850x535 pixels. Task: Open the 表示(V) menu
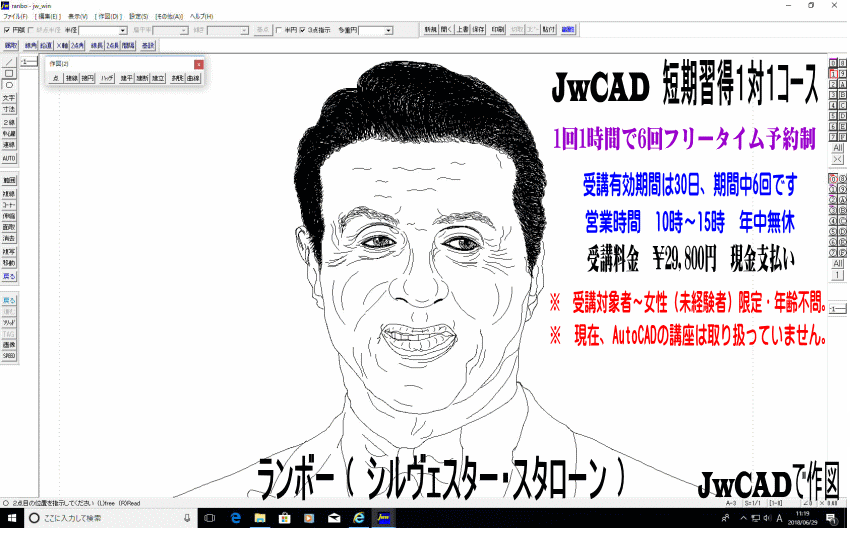(78, 17)
